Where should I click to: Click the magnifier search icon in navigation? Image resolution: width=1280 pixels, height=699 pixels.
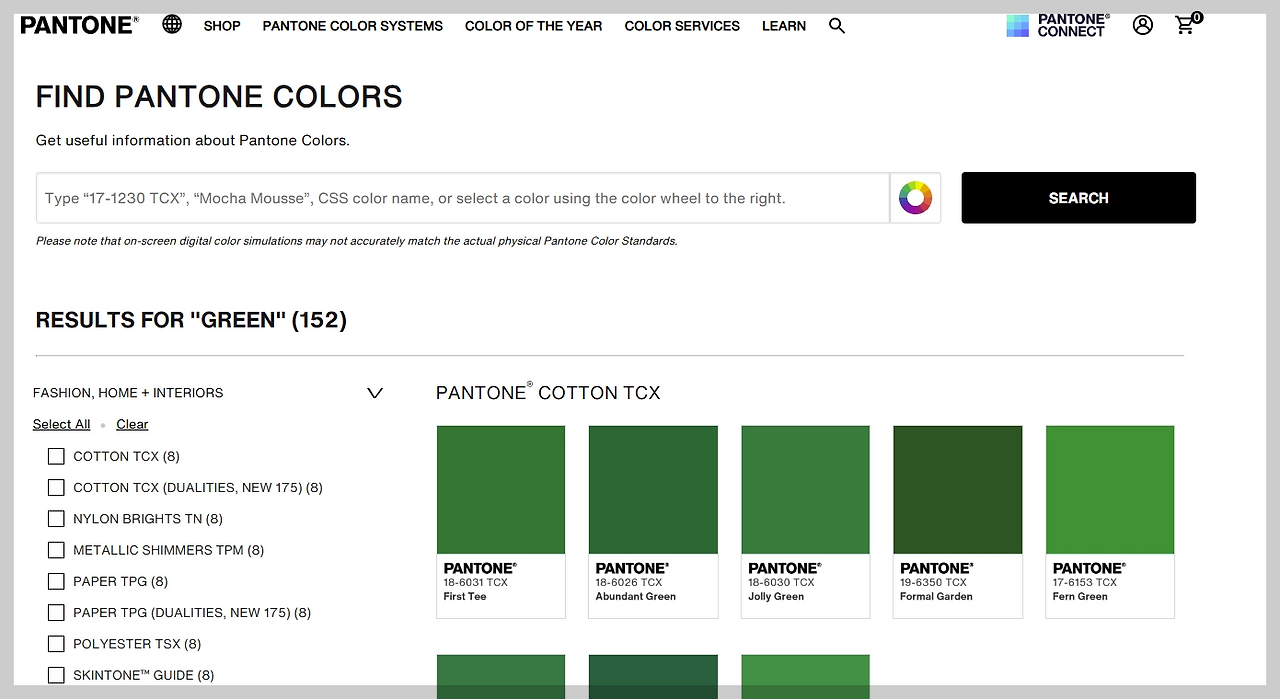click(837, 26)
